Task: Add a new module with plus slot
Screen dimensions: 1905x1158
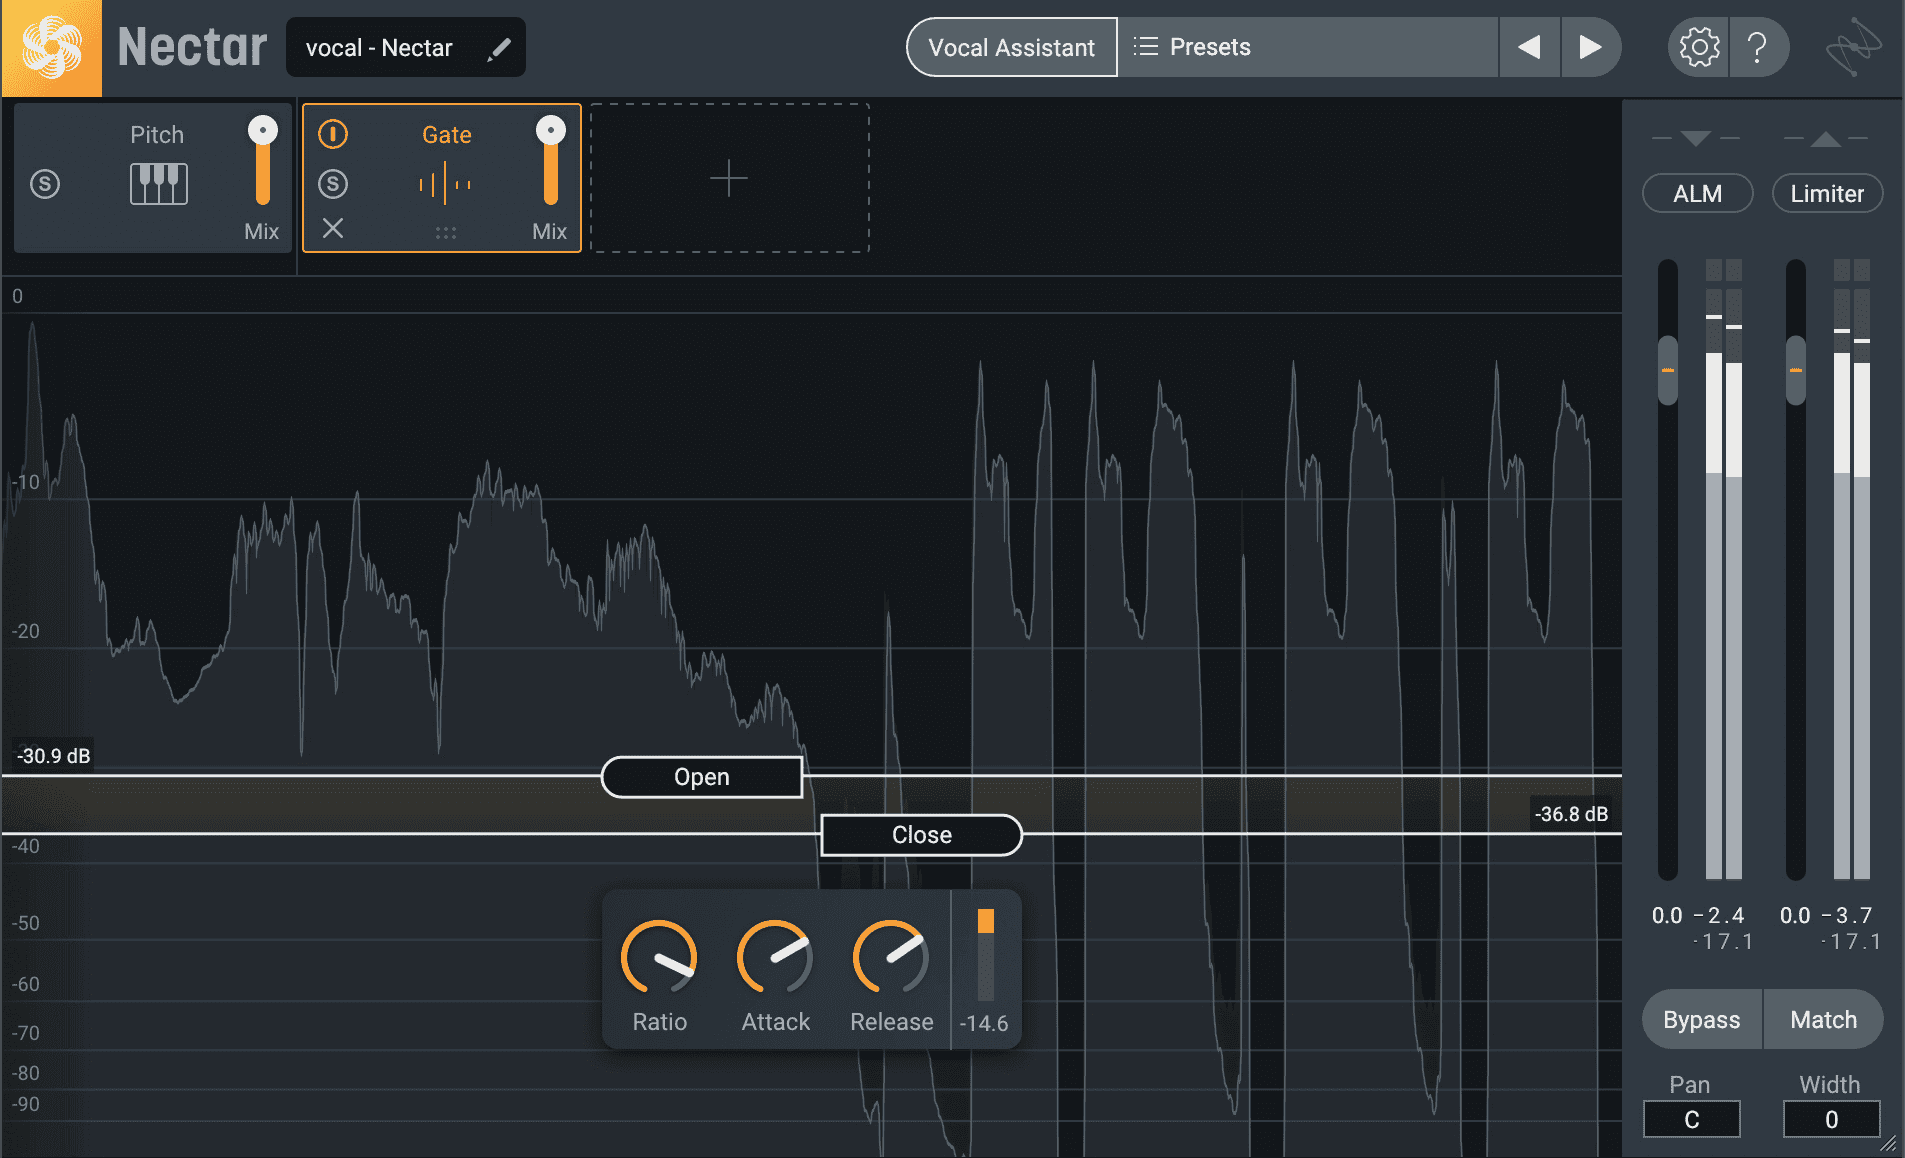Action: (729, 178)
